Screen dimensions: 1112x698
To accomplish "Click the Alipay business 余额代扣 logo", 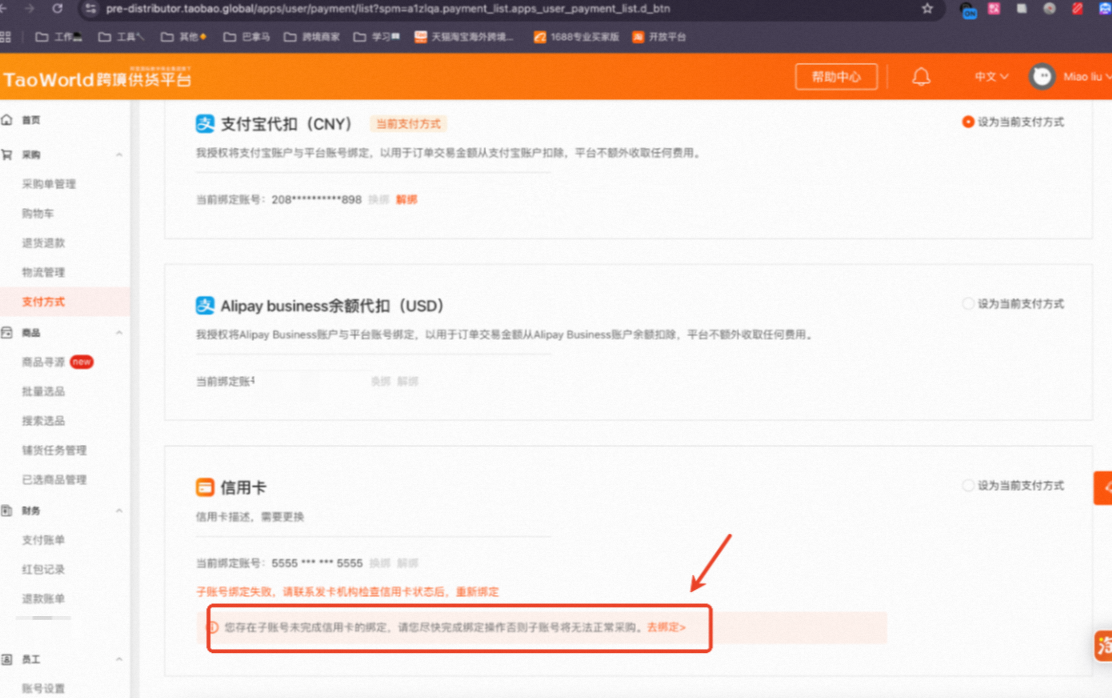I will tap(205, 305).
